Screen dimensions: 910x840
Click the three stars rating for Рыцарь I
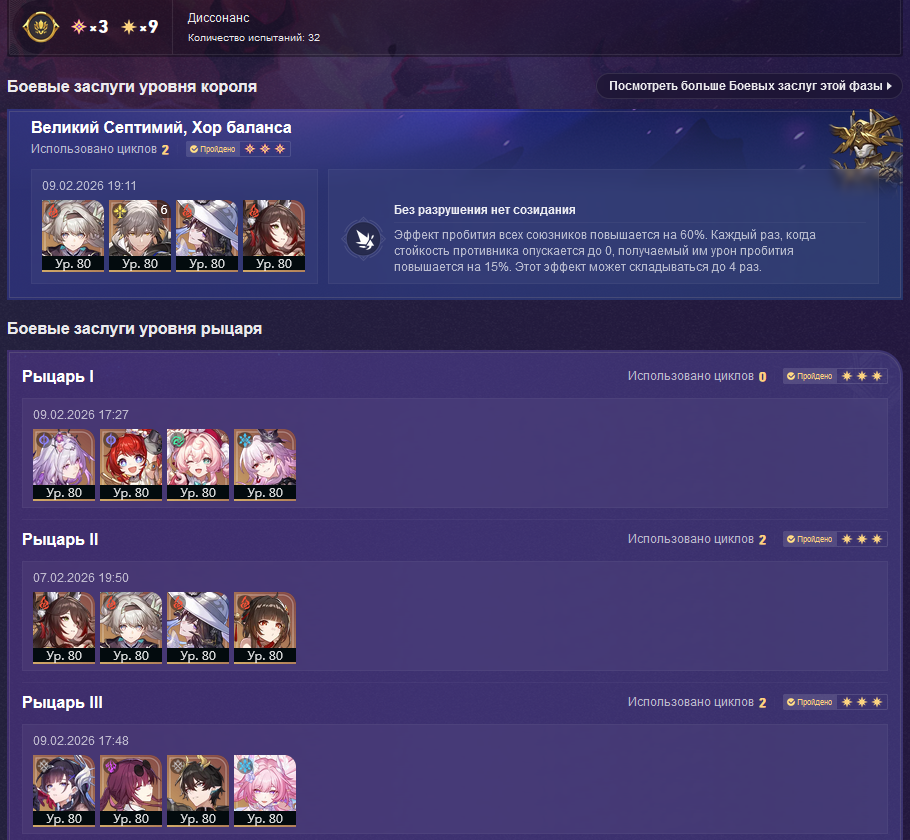(862, 376)
